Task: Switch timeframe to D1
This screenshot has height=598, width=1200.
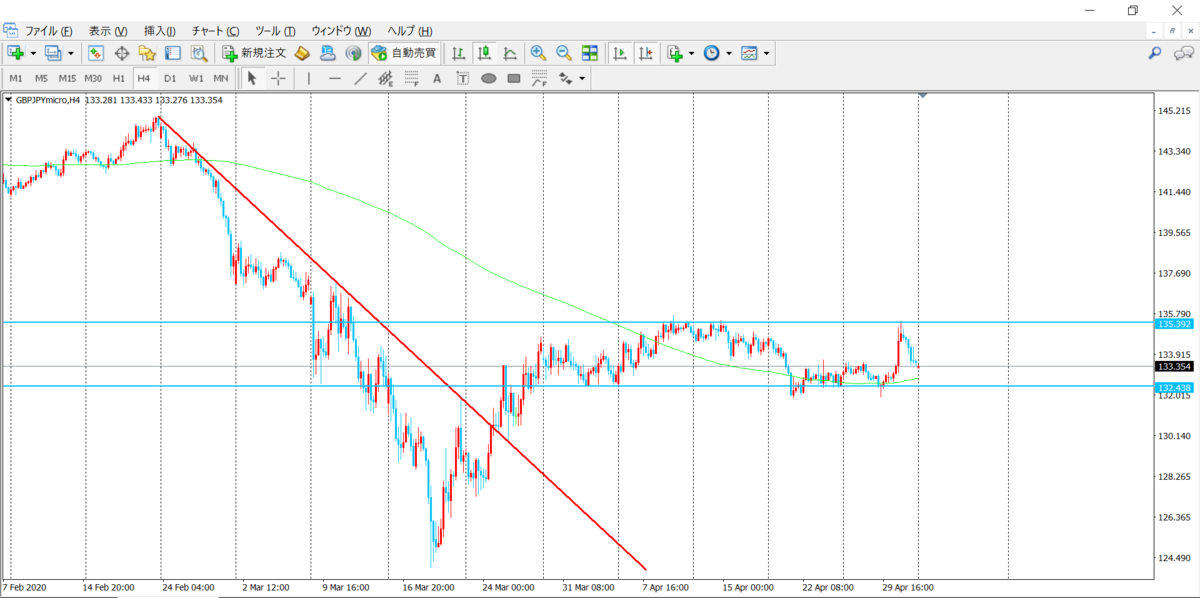Action: [170, 78]
